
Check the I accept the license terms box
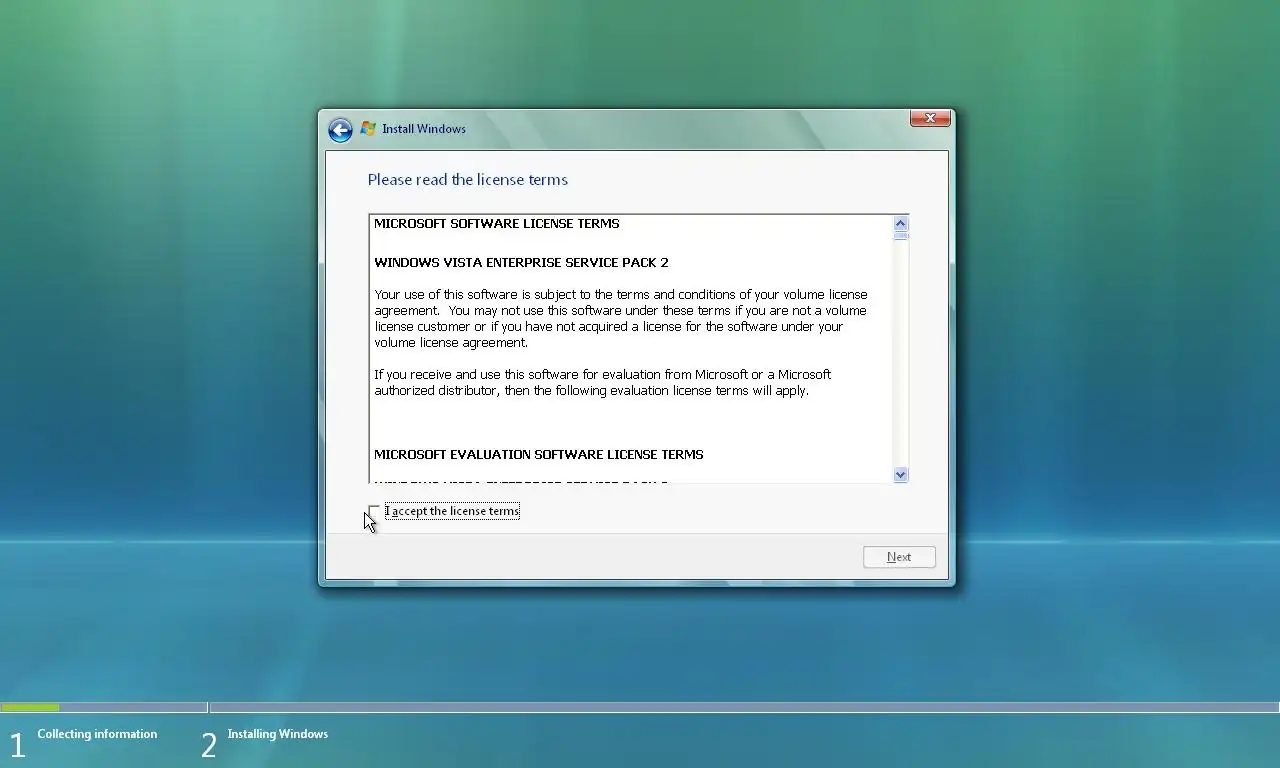375,511
